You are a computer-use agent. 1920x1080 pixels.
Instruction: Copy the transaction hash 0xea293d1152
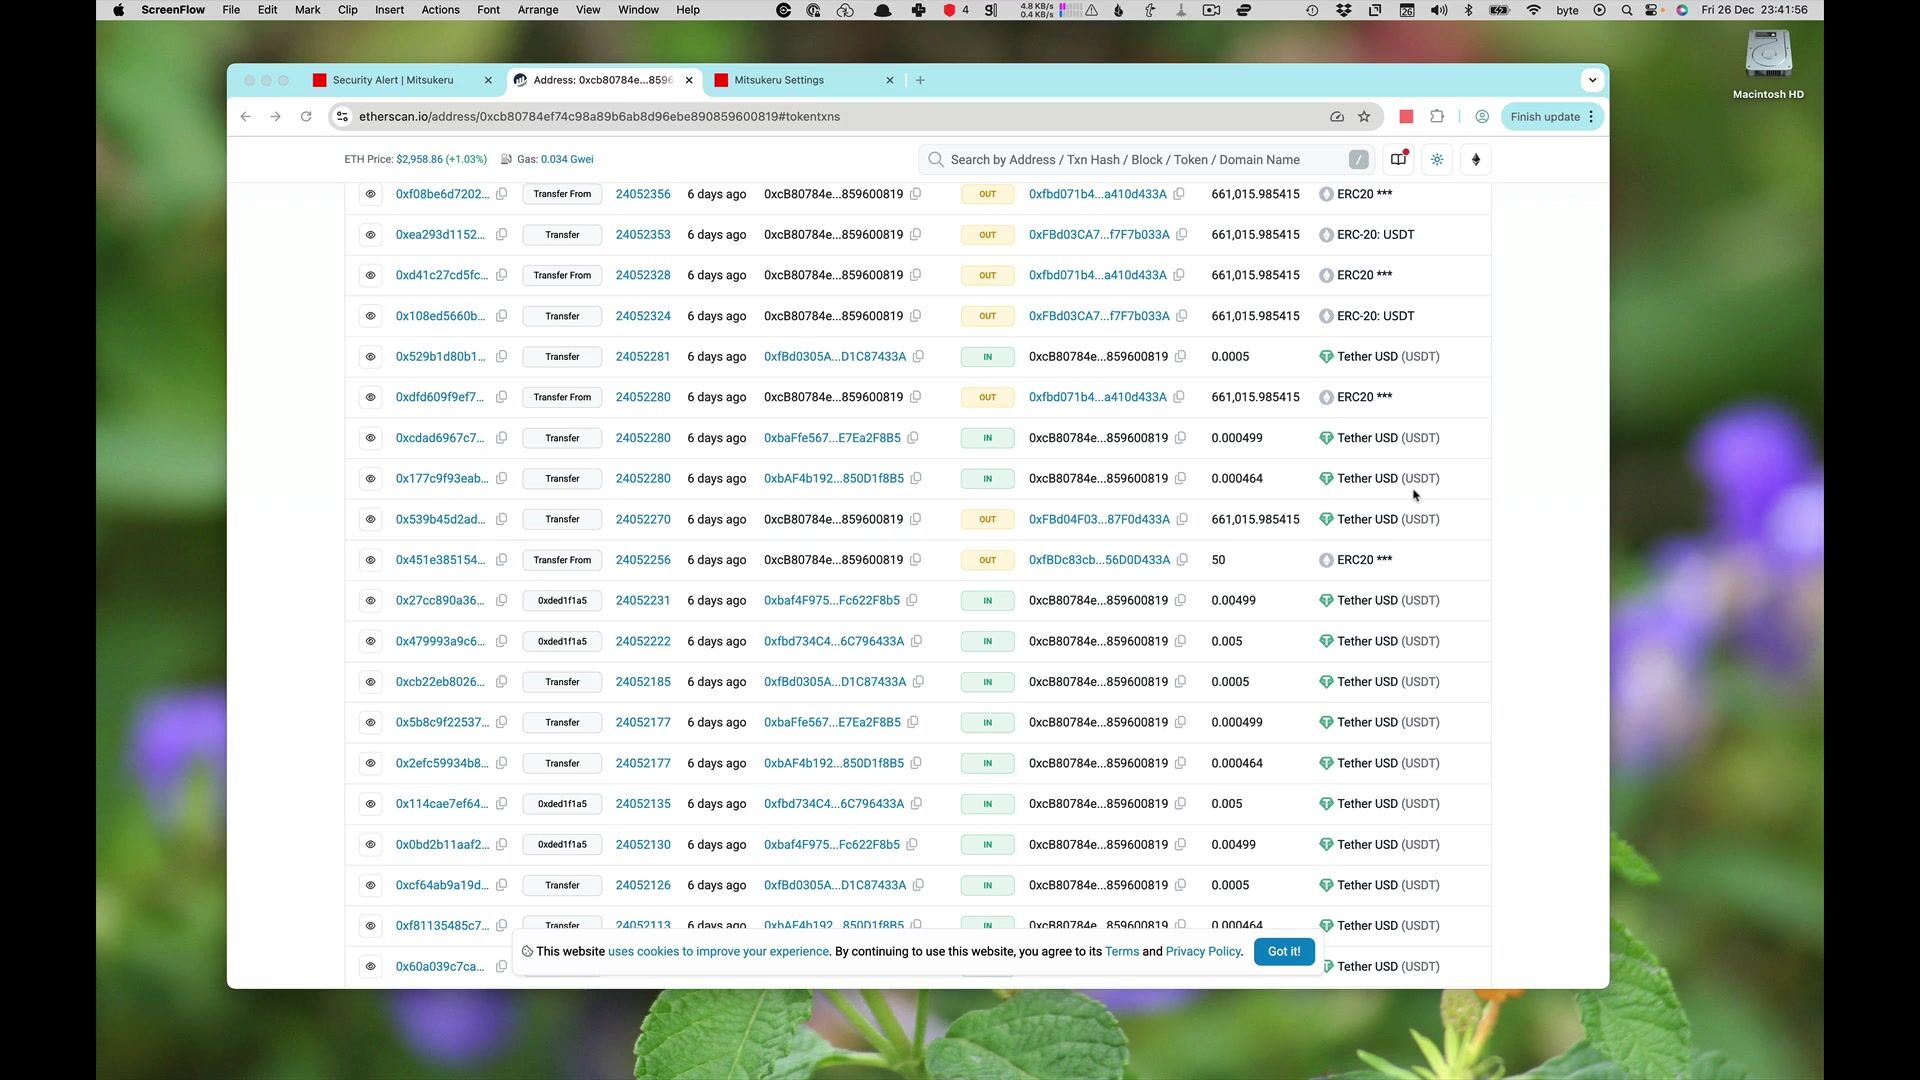(x=502, y=235)
